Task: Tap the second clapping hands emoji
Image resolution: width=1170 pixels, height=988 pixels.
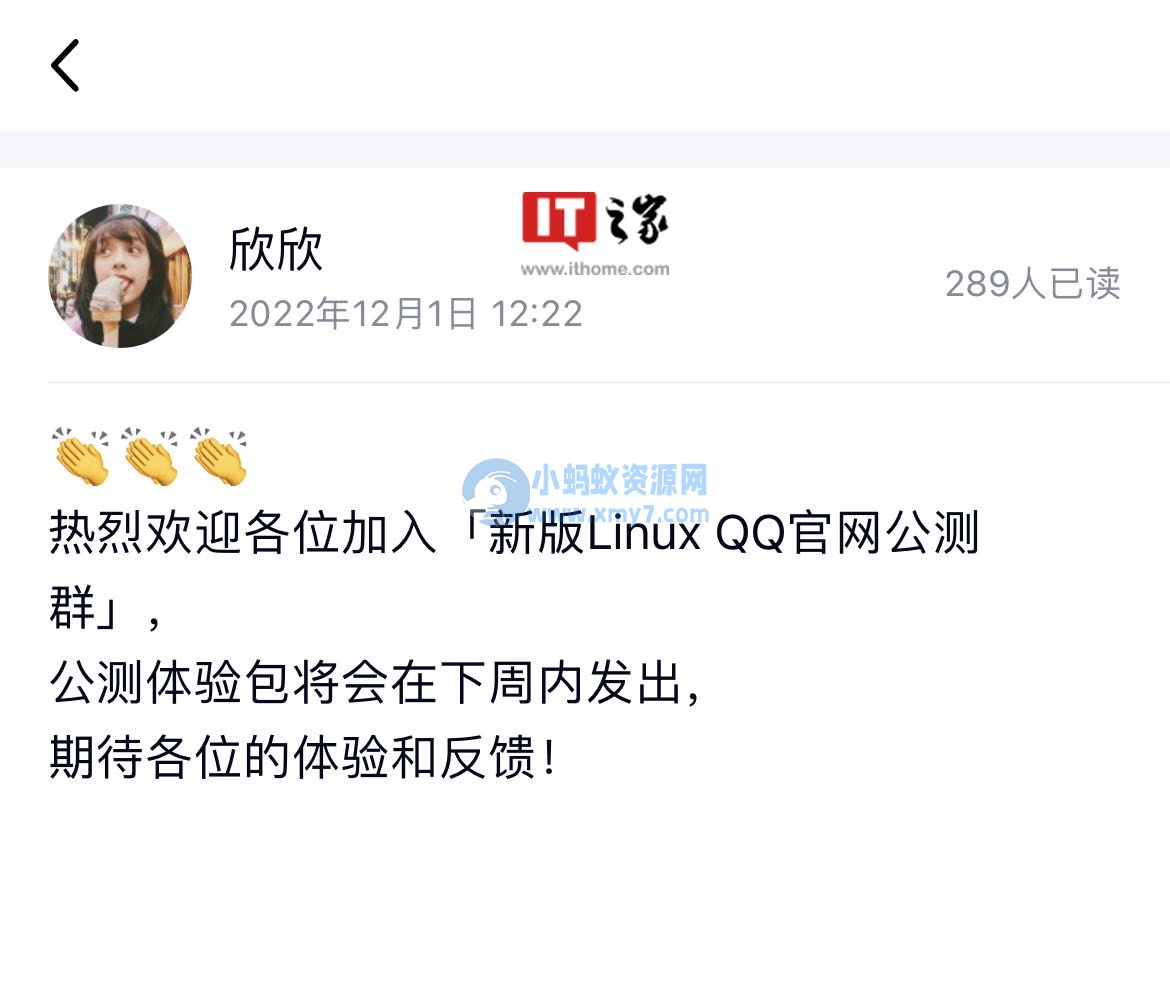Action: coord(150,456)
